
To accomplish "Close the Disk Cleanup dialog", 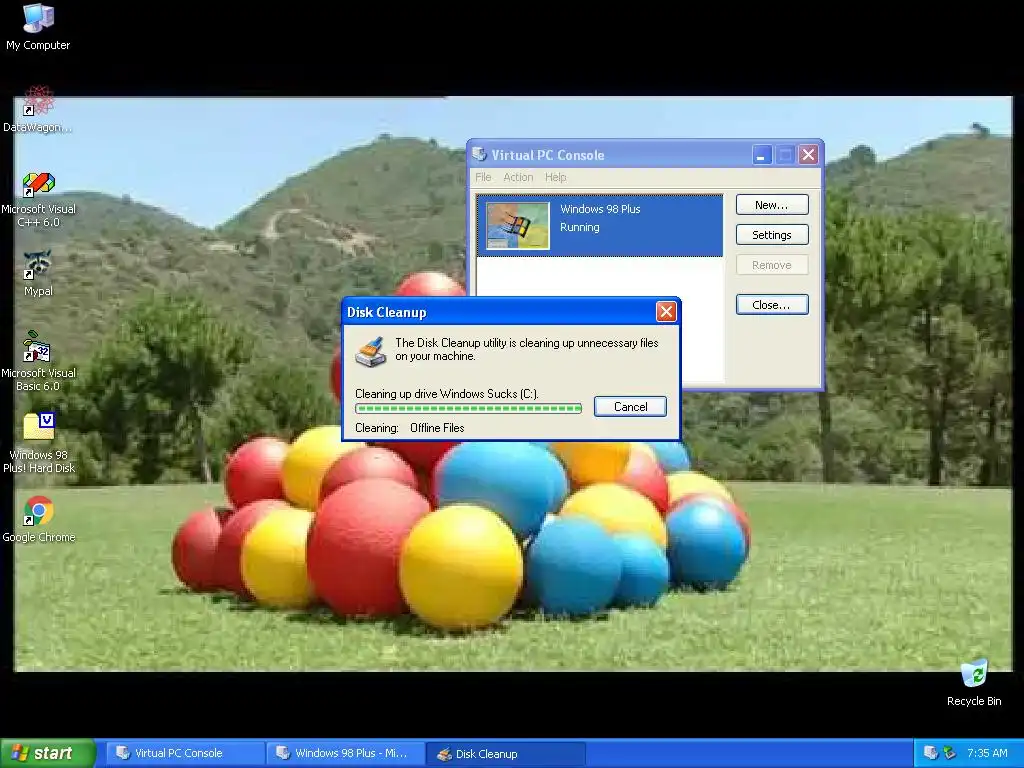I will pos(665,312).
